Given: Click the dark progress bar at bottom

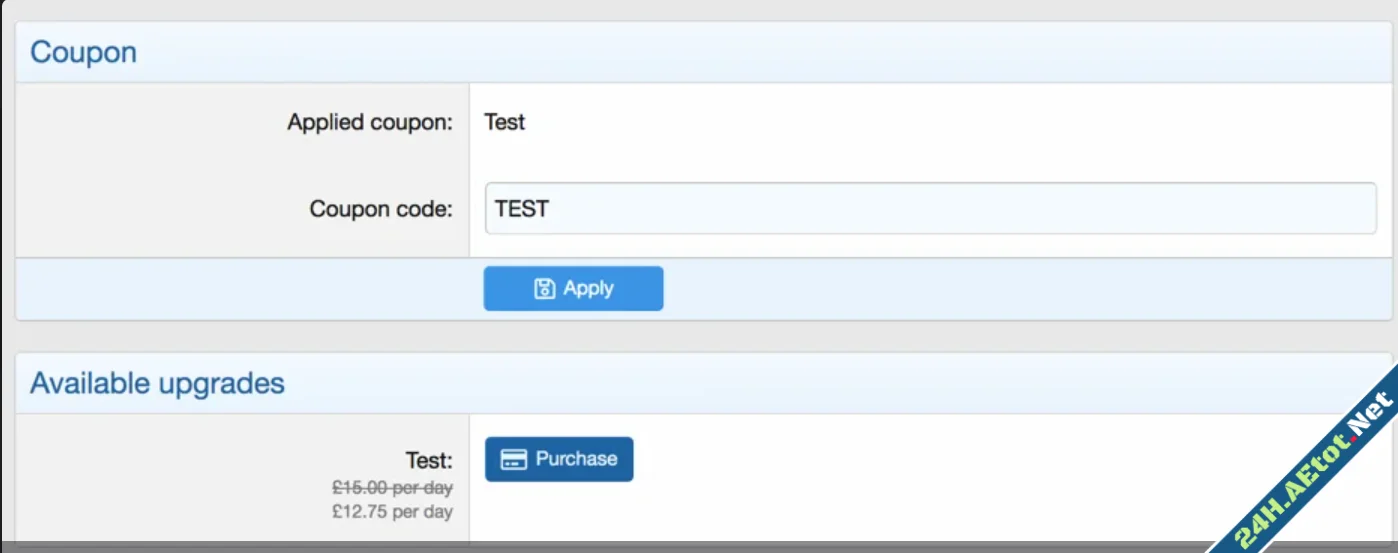Looking at the screenshot, I should coord(600,547).
